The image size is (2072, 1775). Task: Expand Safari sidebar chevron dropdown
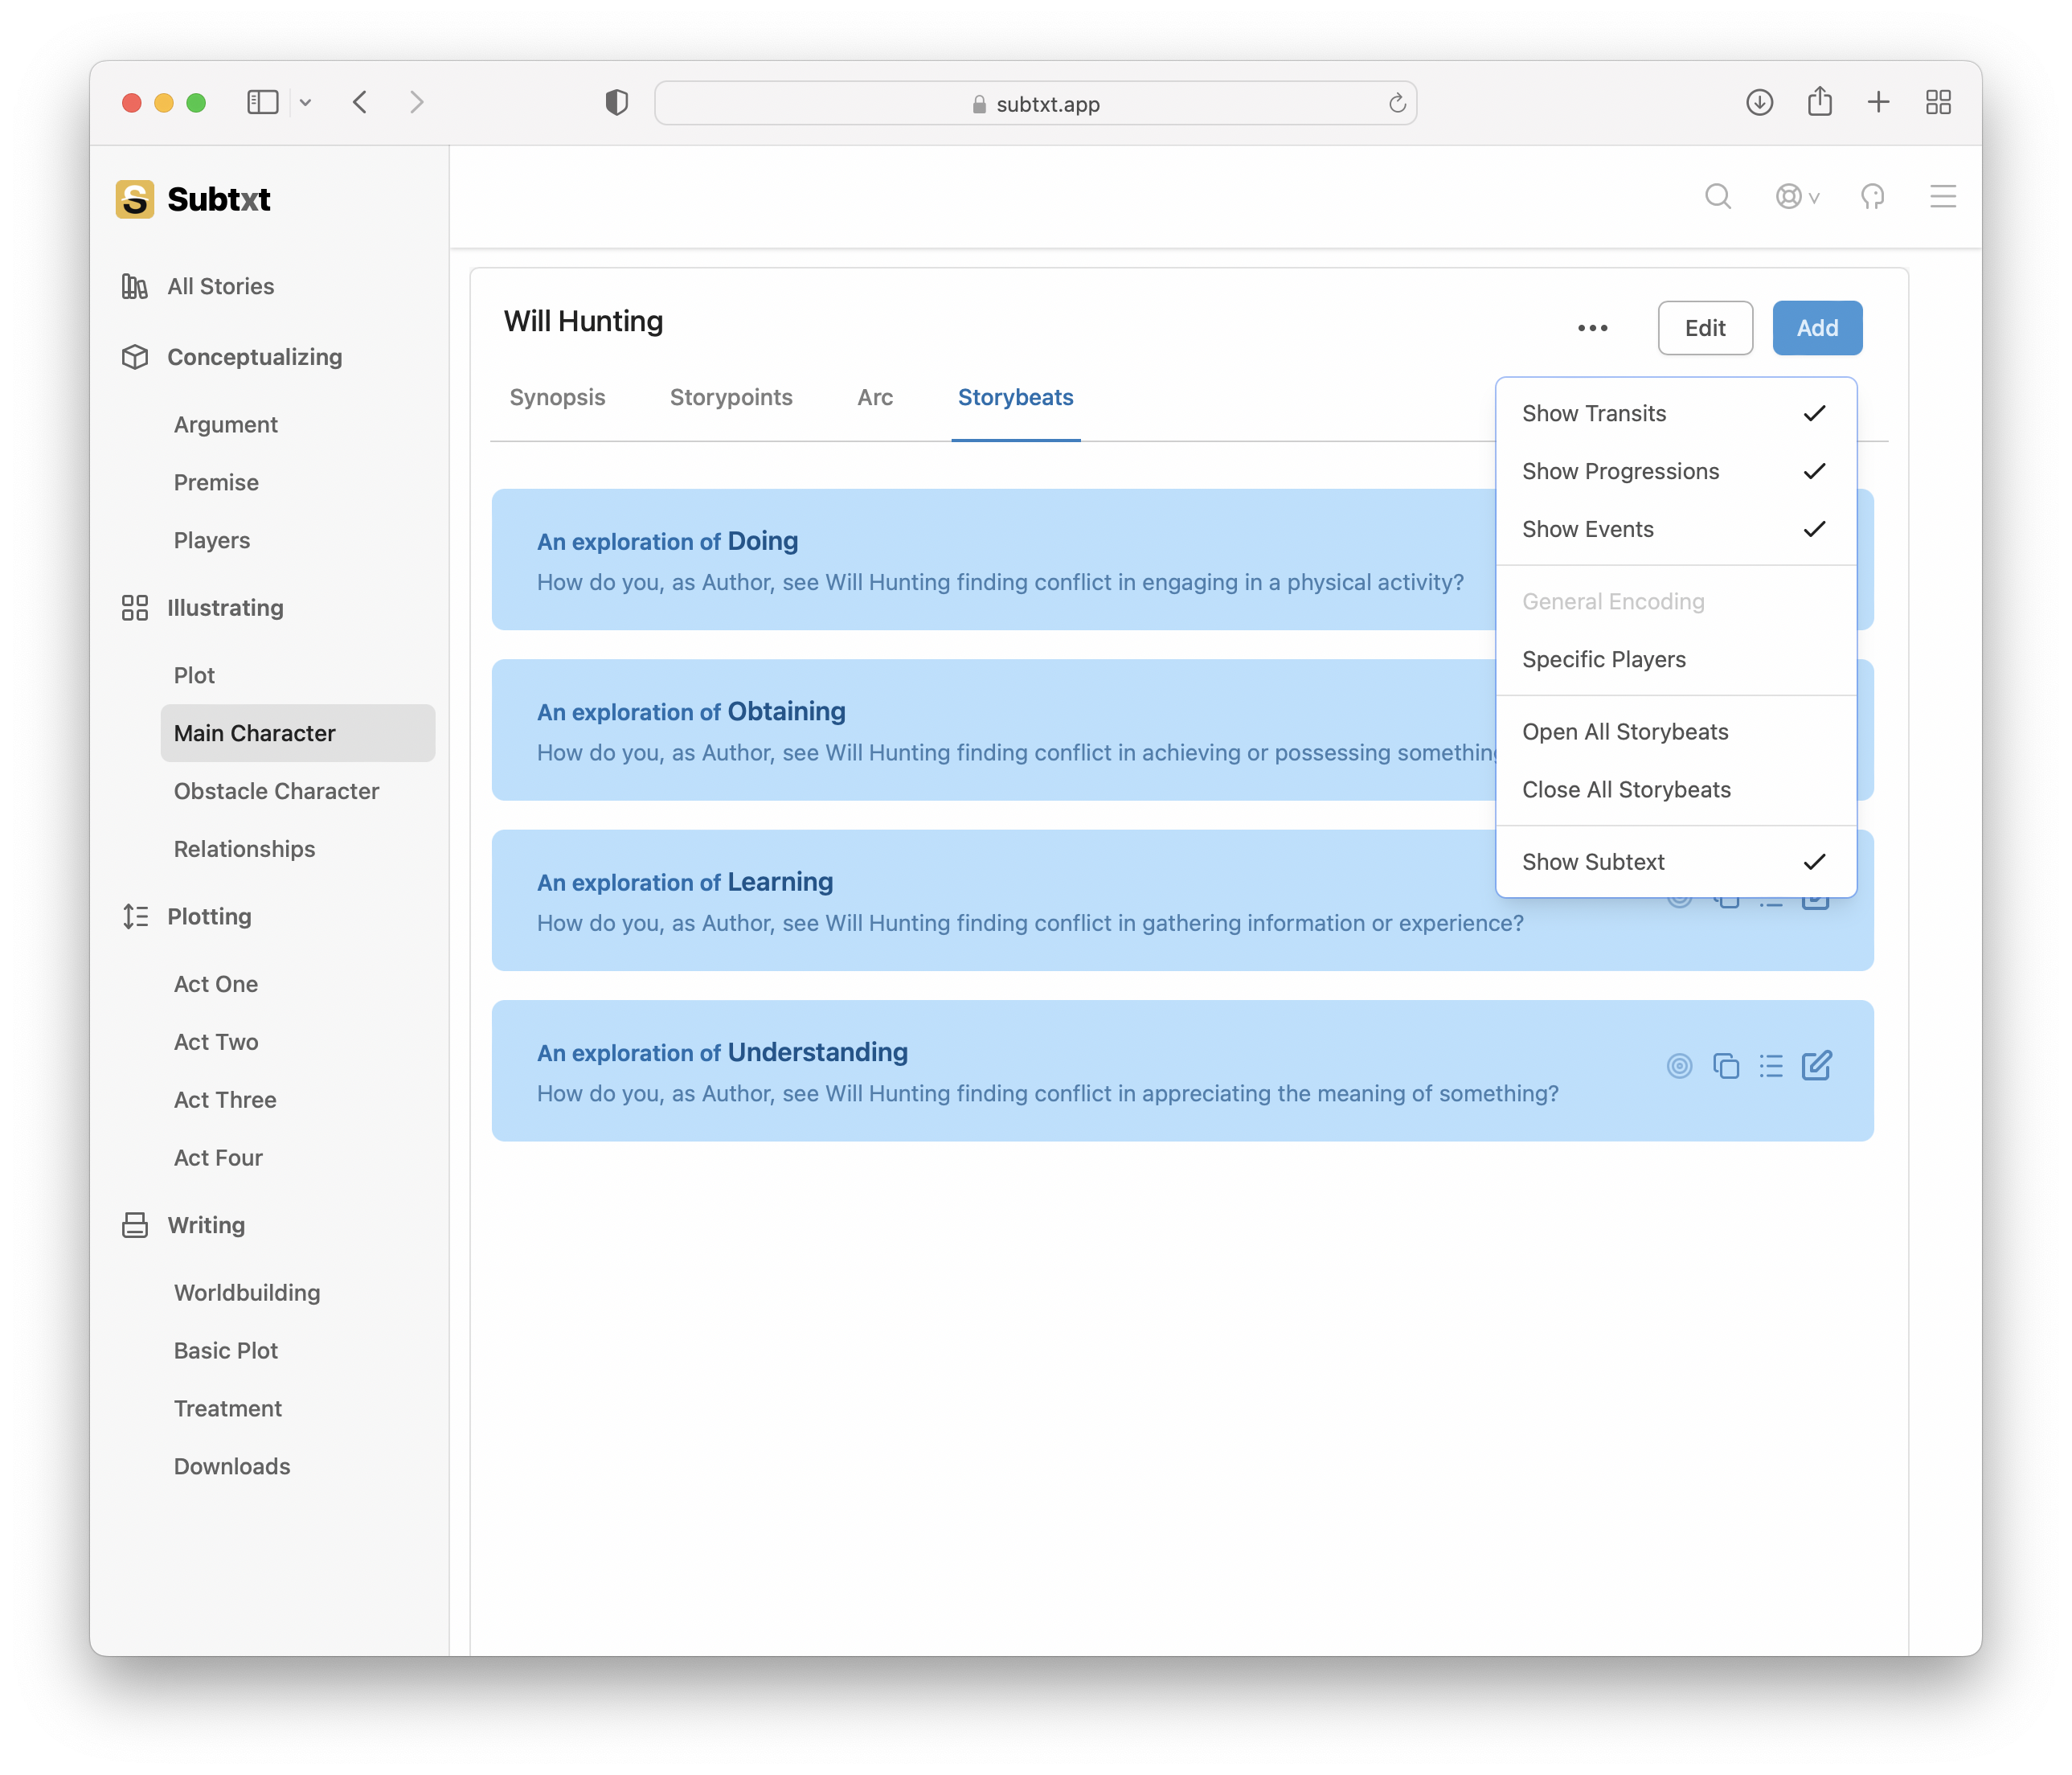click(306, 102)
